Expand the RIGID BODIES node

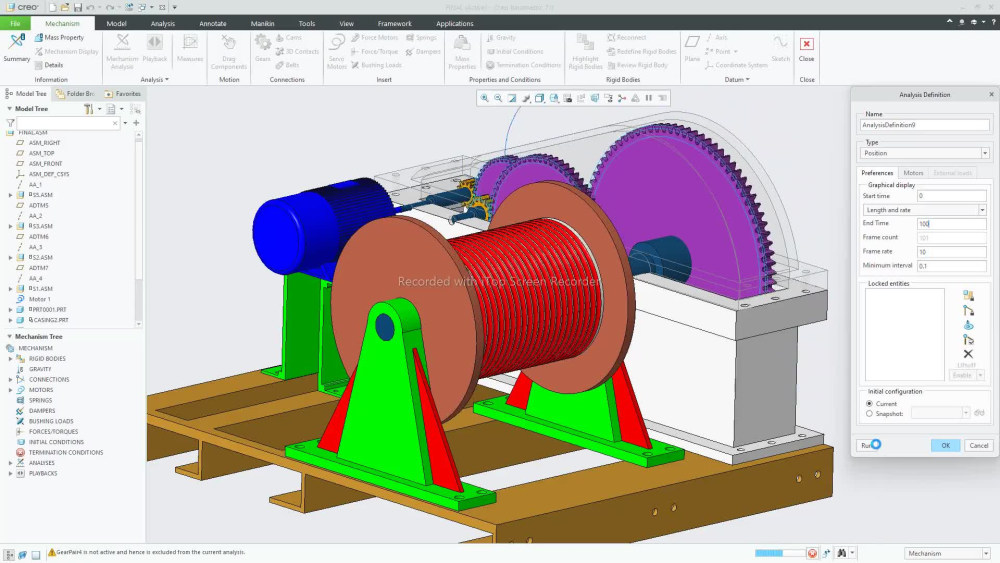10,359
